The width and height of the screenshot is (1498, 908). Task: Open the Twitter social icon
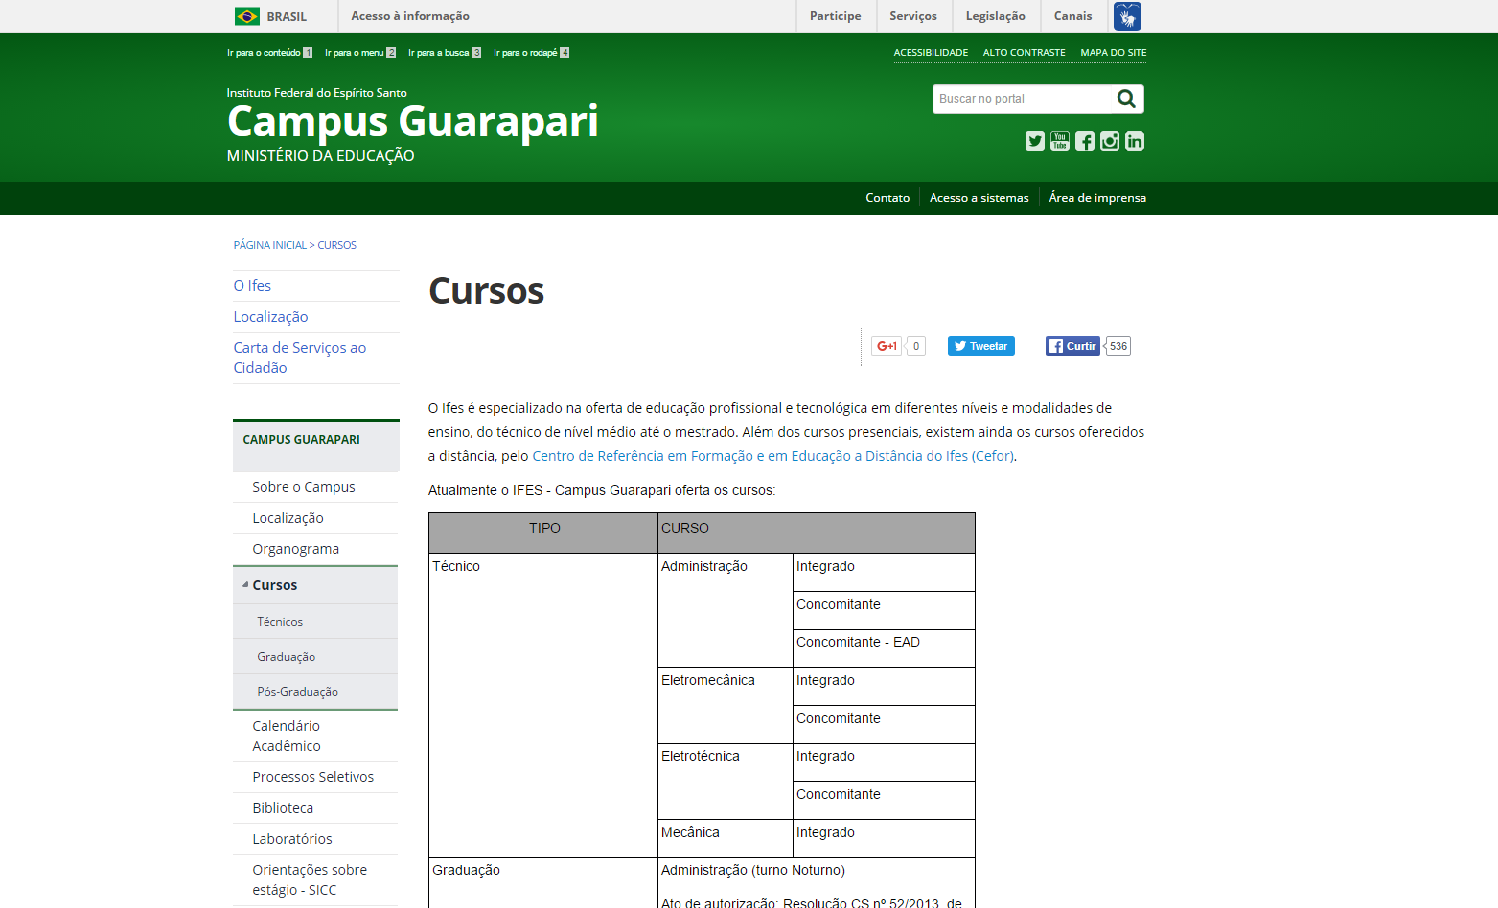point(1035,141)
